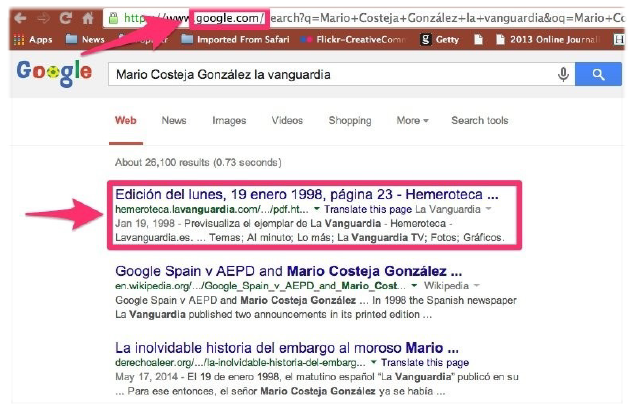Click Translate this page for derechoaleer result
Image resolution: width=640 pixels, height=410 pixels.
pyautogui.click(x=425, y=362)
